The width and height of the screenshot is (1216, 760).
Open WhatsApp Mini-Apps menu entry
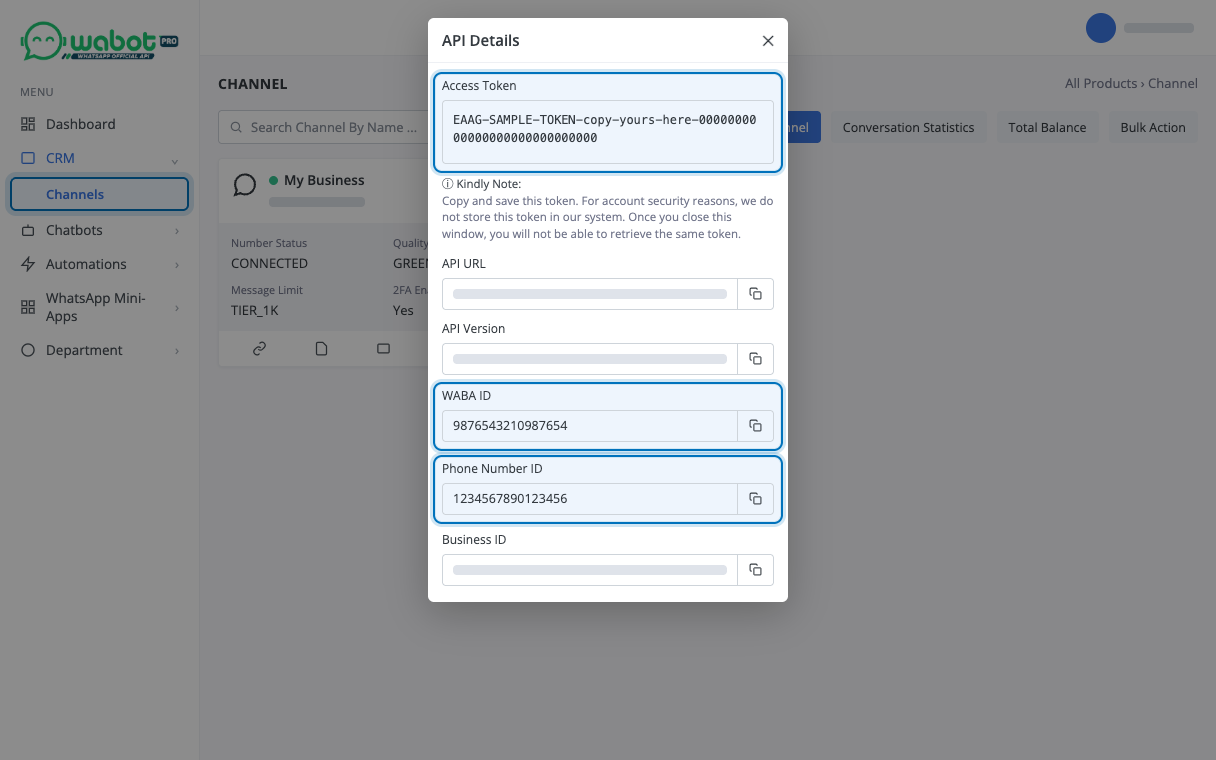99,307
